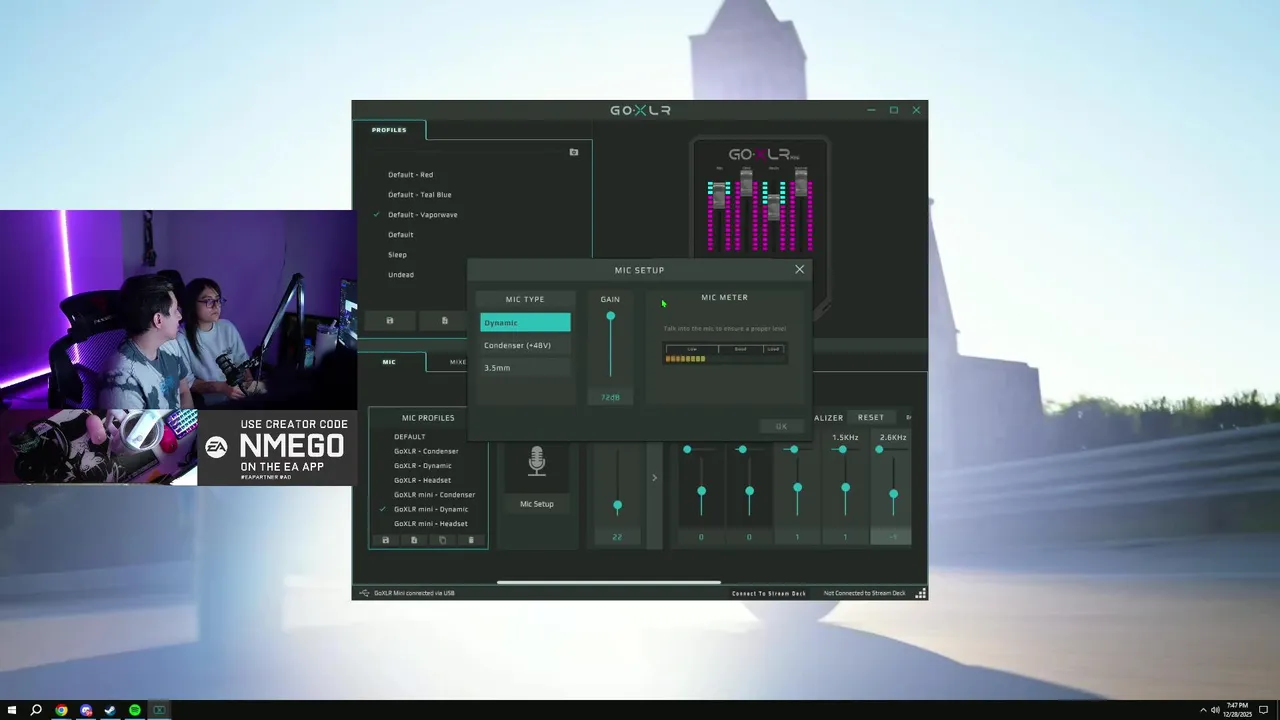
Task: Adjust the 2.6KHz frequency horizontal knob
Action: coord(879,449)
